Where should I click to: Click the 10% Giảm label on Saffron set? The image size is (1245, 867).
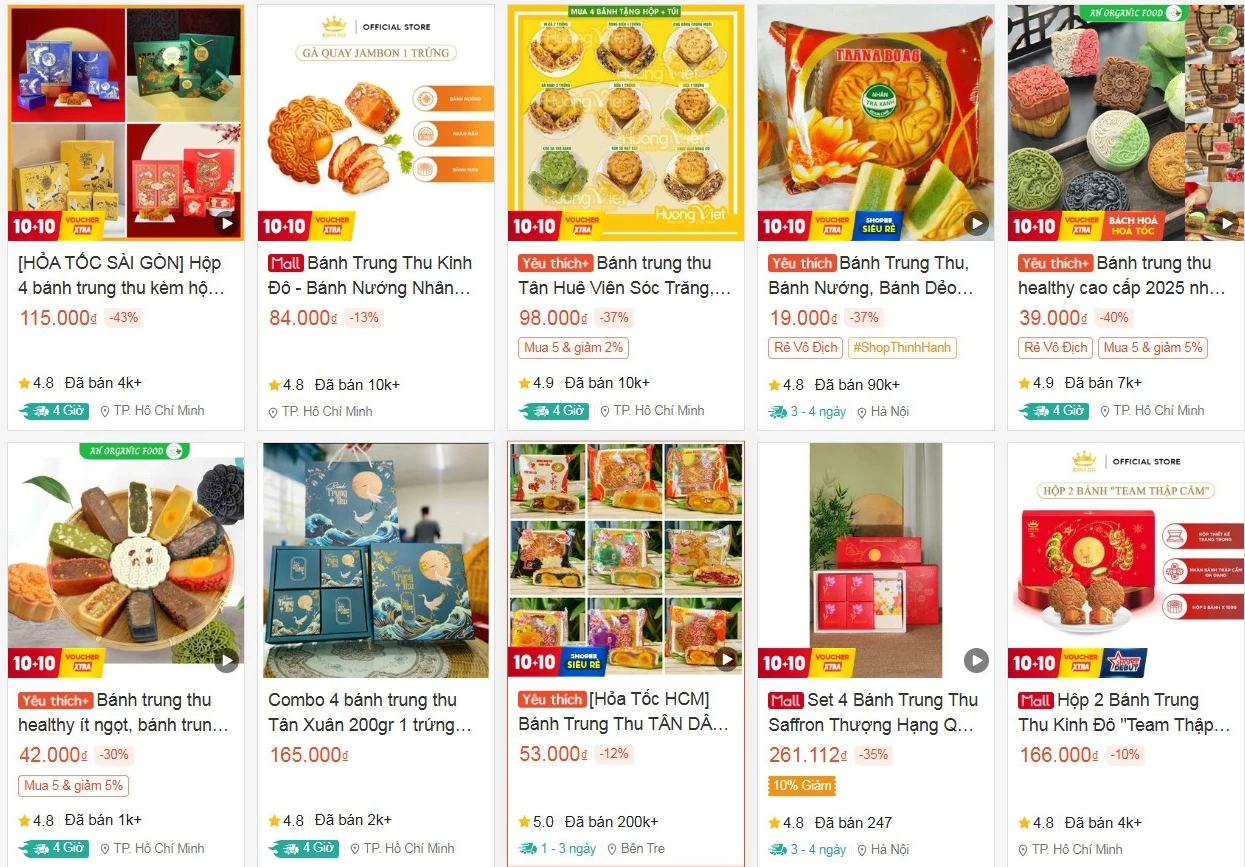pyautogui.click(x=802, y=786)
